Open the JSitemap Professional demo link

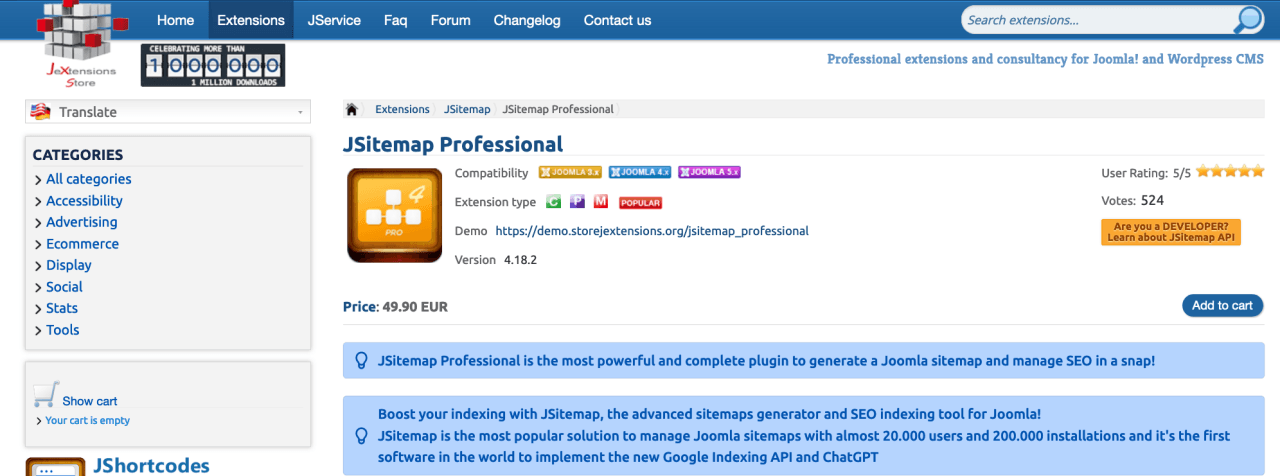[x=652, y=231]
